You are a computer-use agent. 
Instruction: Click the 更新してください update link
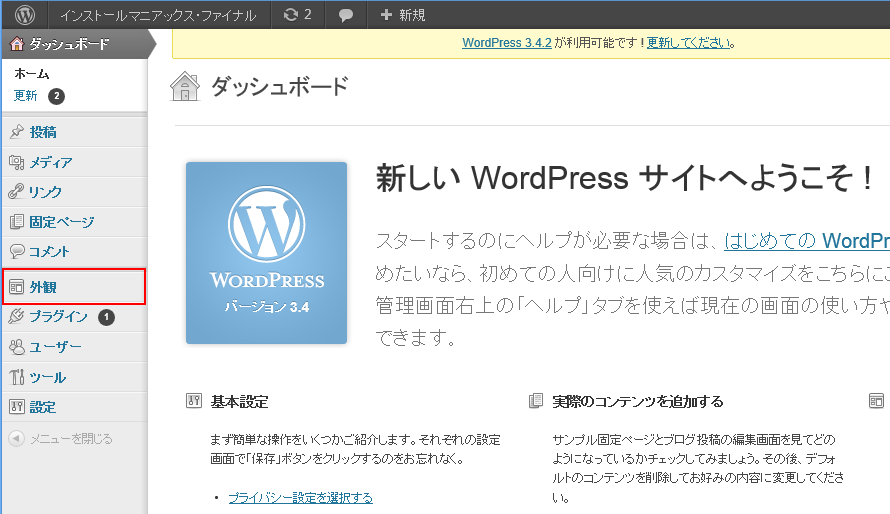coord(689,43)
